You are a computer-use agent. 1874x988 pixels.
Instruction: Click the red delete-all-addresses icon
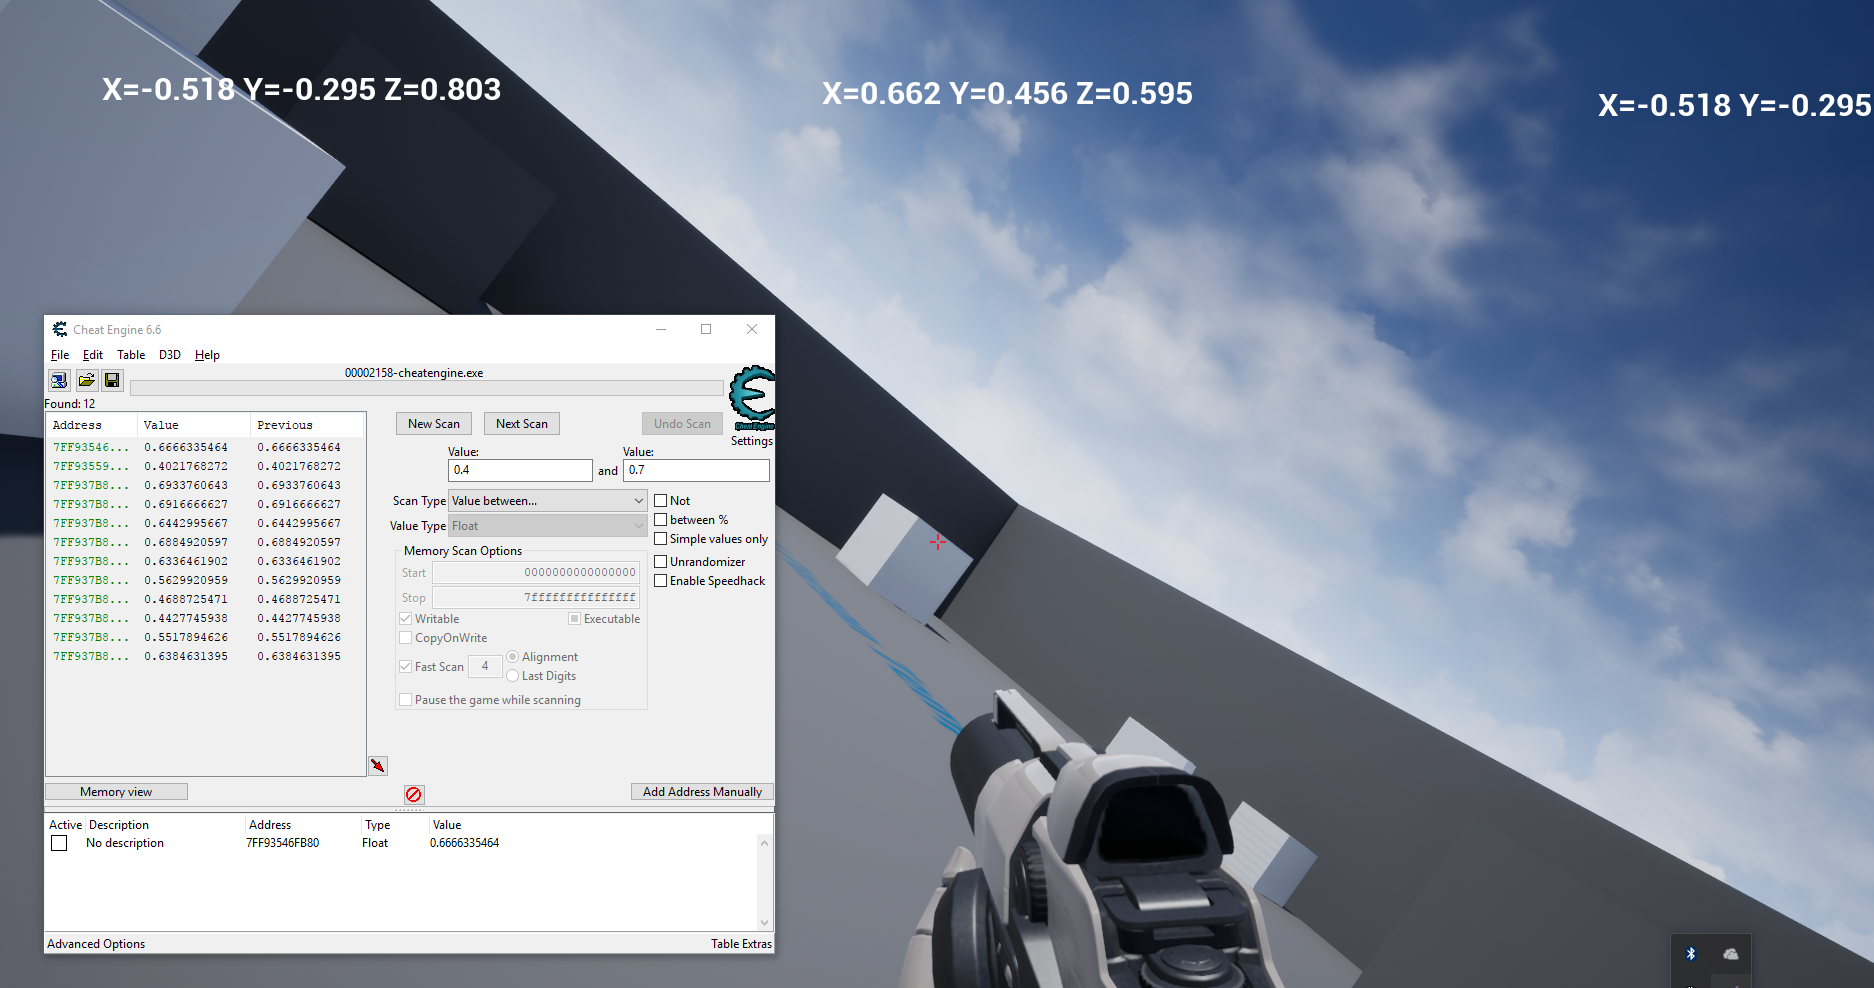[x=414, y=794]
